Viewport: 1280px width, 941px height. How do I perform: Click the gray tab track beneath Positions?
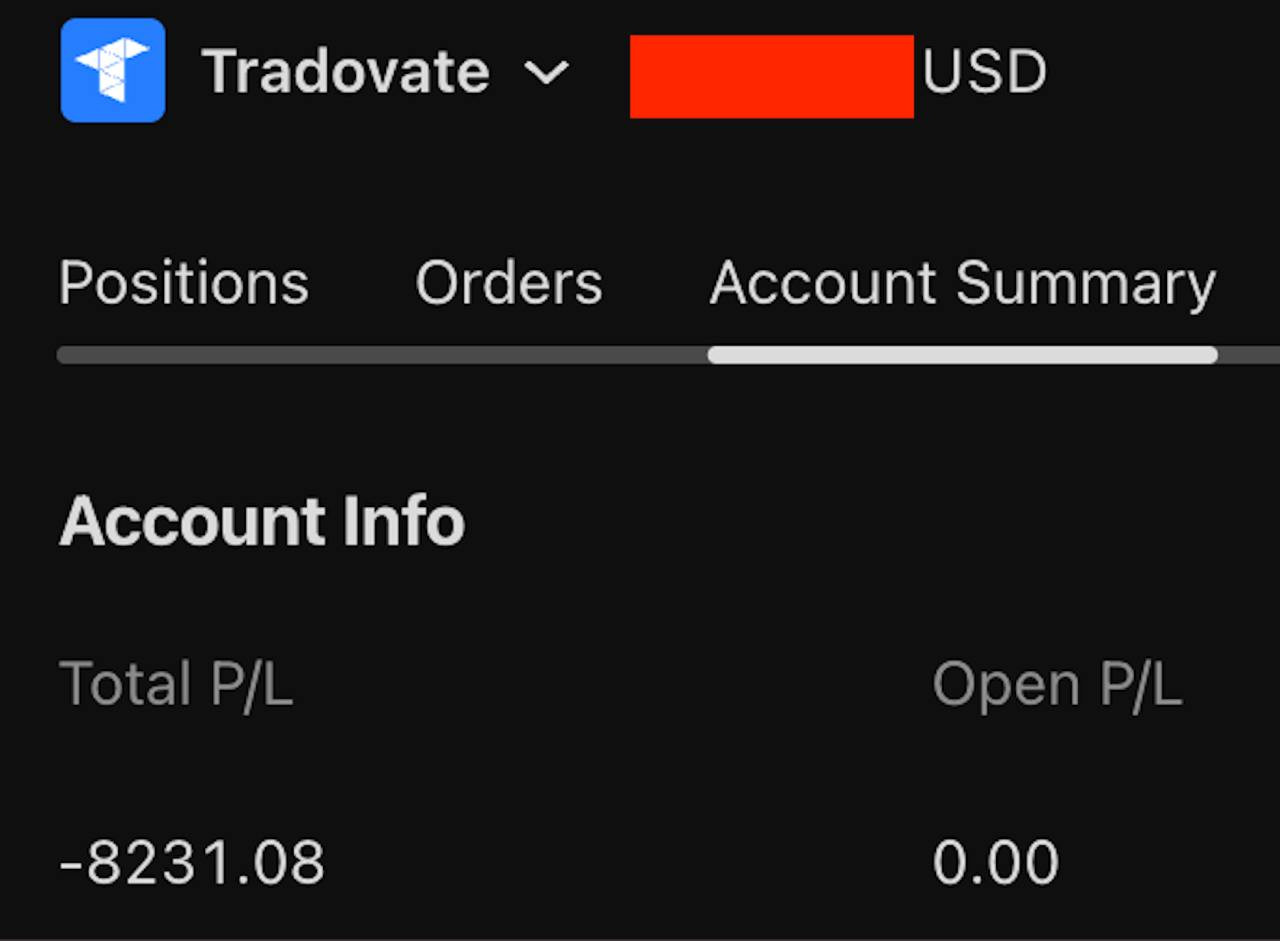click(x=184, y=355)
